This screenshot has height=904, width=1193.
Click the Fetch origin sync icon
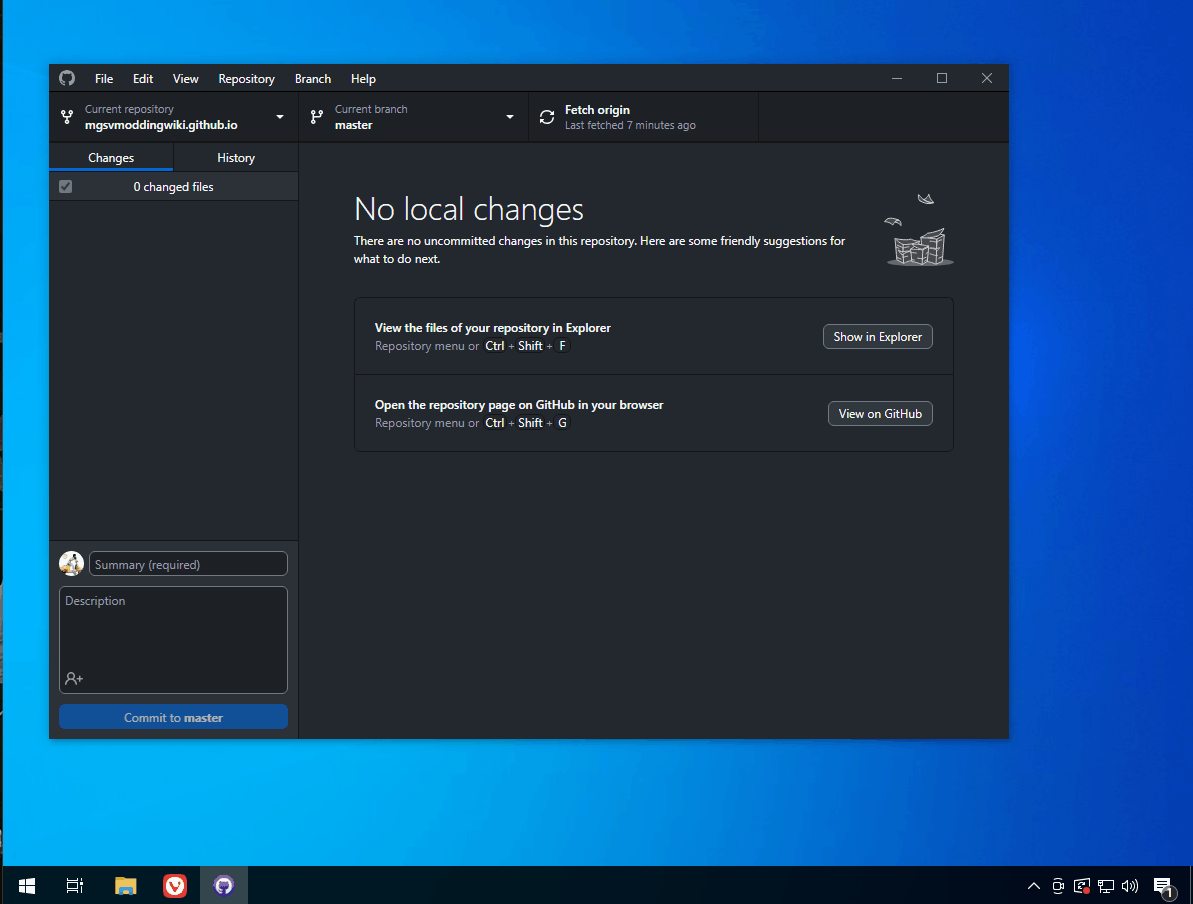pos(547,117)
